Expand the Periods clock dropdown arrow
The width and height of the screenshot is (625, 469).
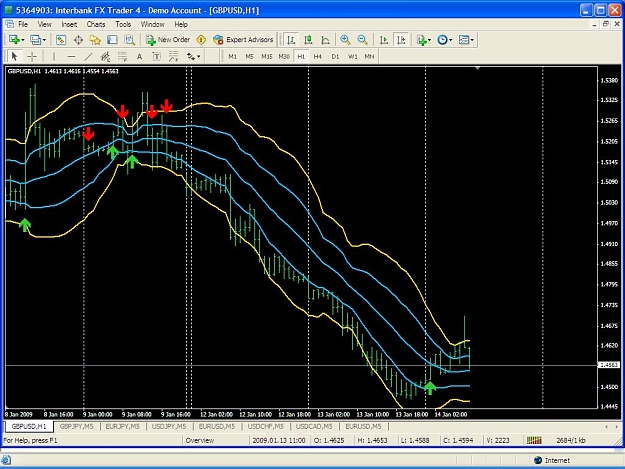[x=451, y=40]
